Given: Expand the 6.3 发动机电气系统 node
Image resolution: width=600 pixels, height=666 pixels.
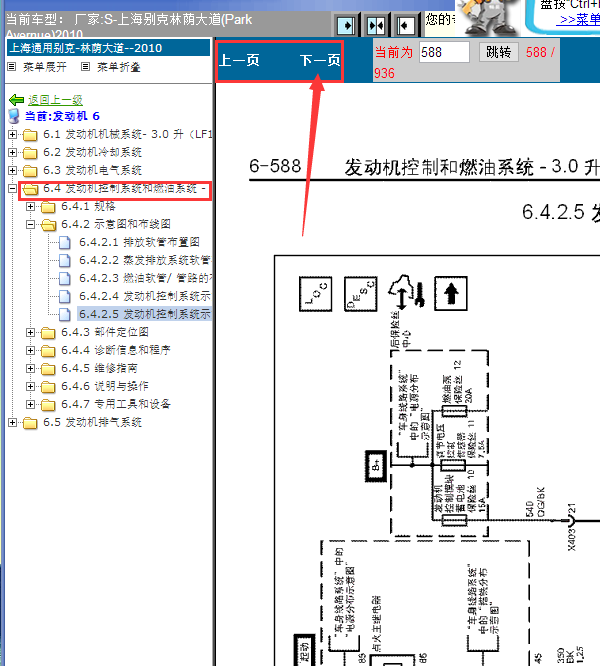Looking at the screenshot, I should pyautogui.click(x=12, y=170).
